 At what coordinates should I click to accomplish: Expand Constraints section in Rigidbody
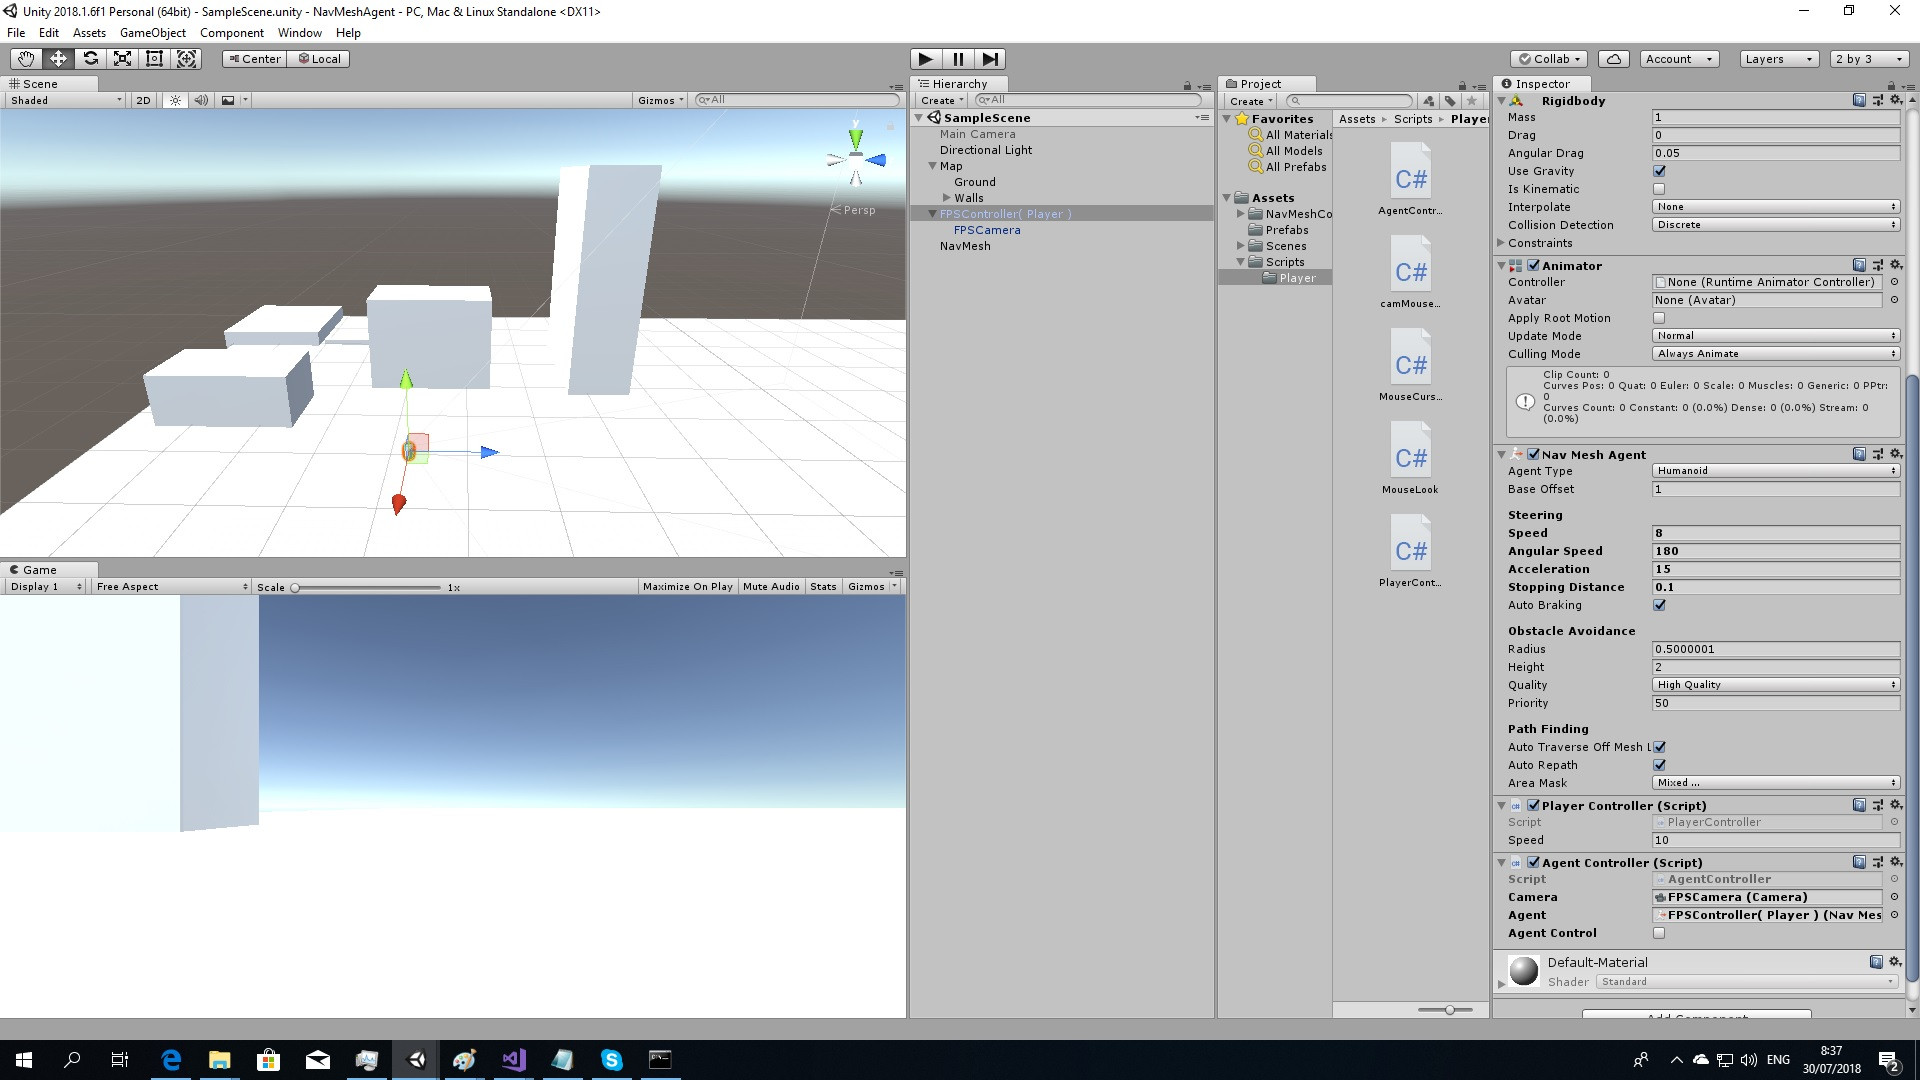(x=1501, y=243)
